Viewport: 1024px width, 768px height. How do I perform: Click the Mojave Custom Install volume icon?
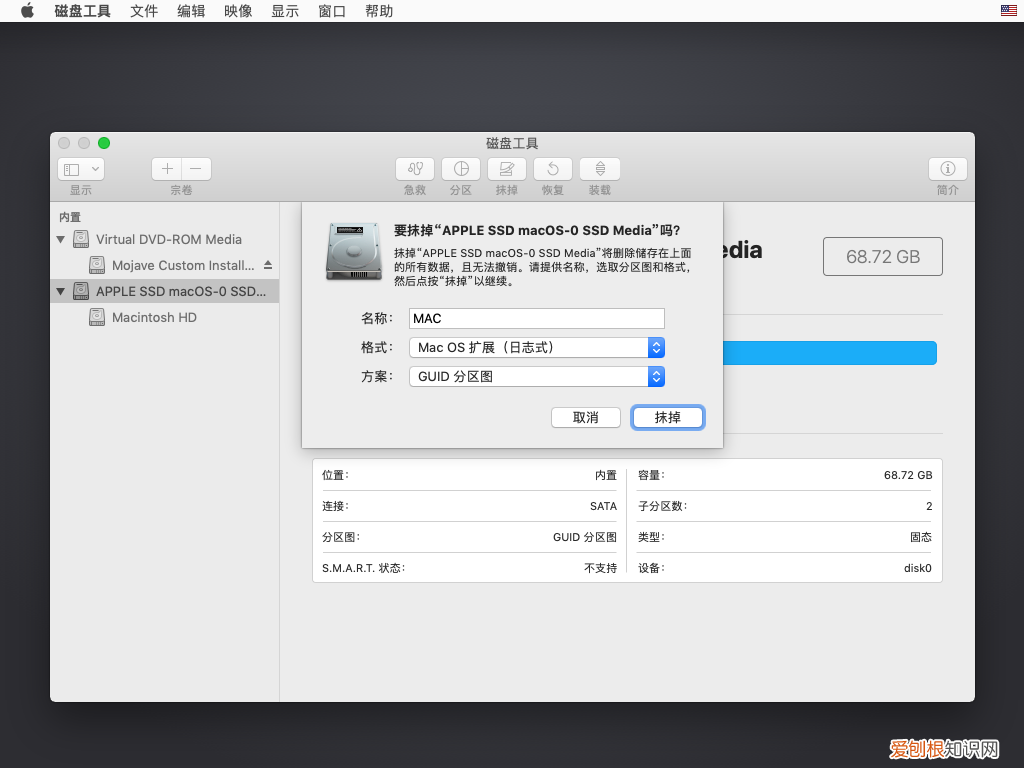[97, 265]
